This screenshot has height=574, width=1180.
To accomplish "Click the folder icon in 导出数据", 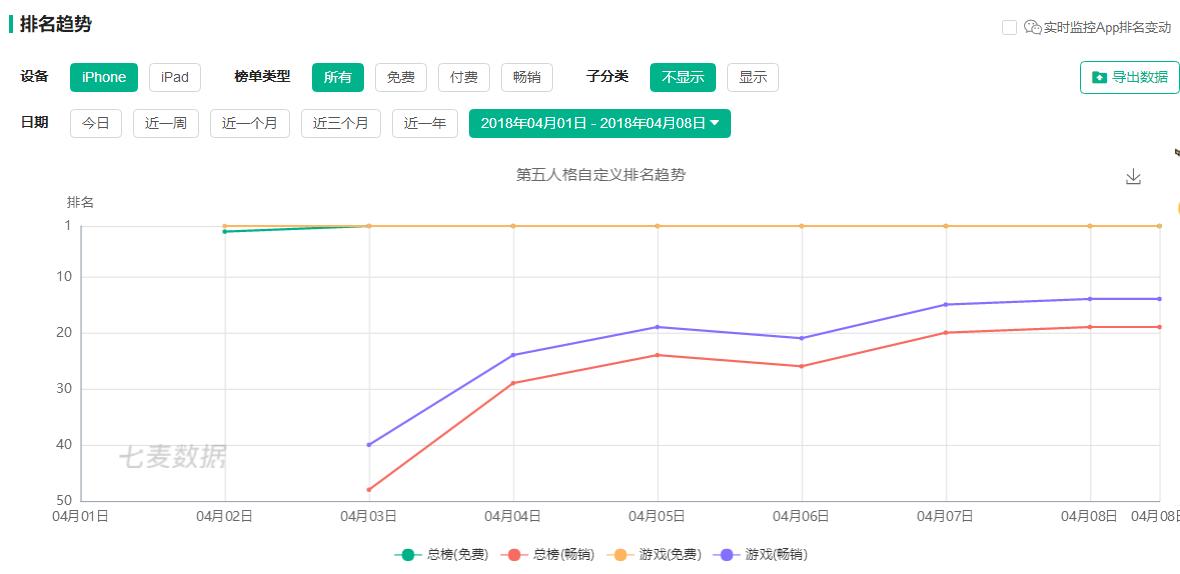I will 1099,77.
